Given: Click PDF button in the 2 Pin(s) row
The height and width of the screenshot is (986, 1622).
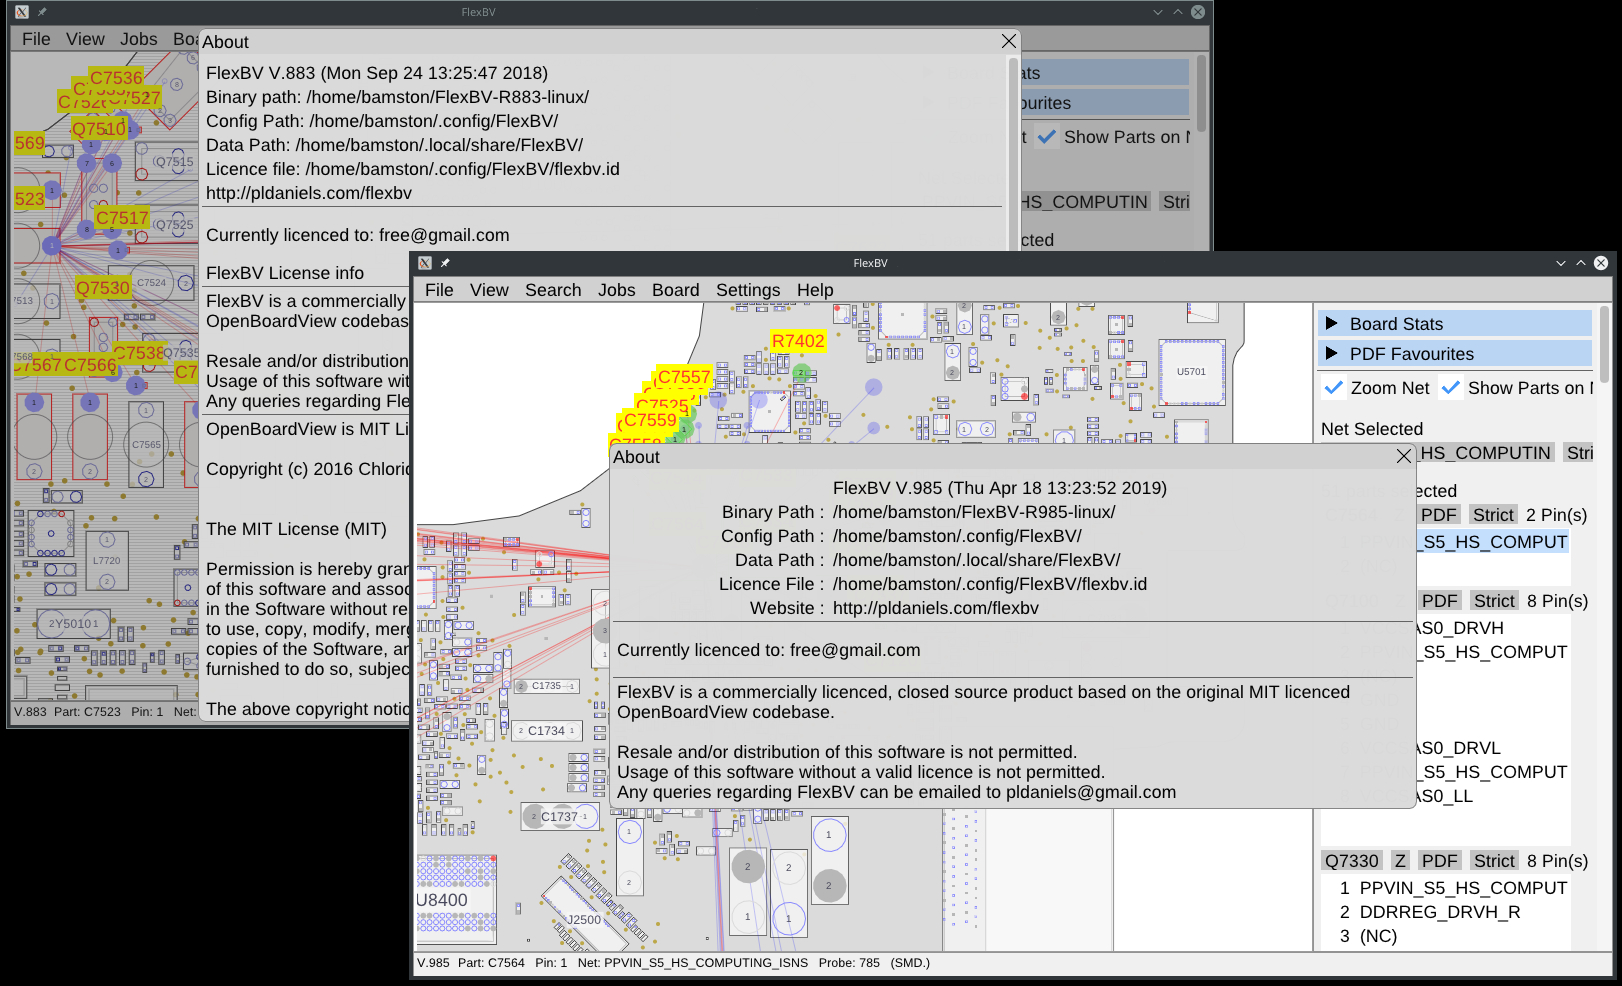Looking at the screenshot, I should pos(1439,515).
